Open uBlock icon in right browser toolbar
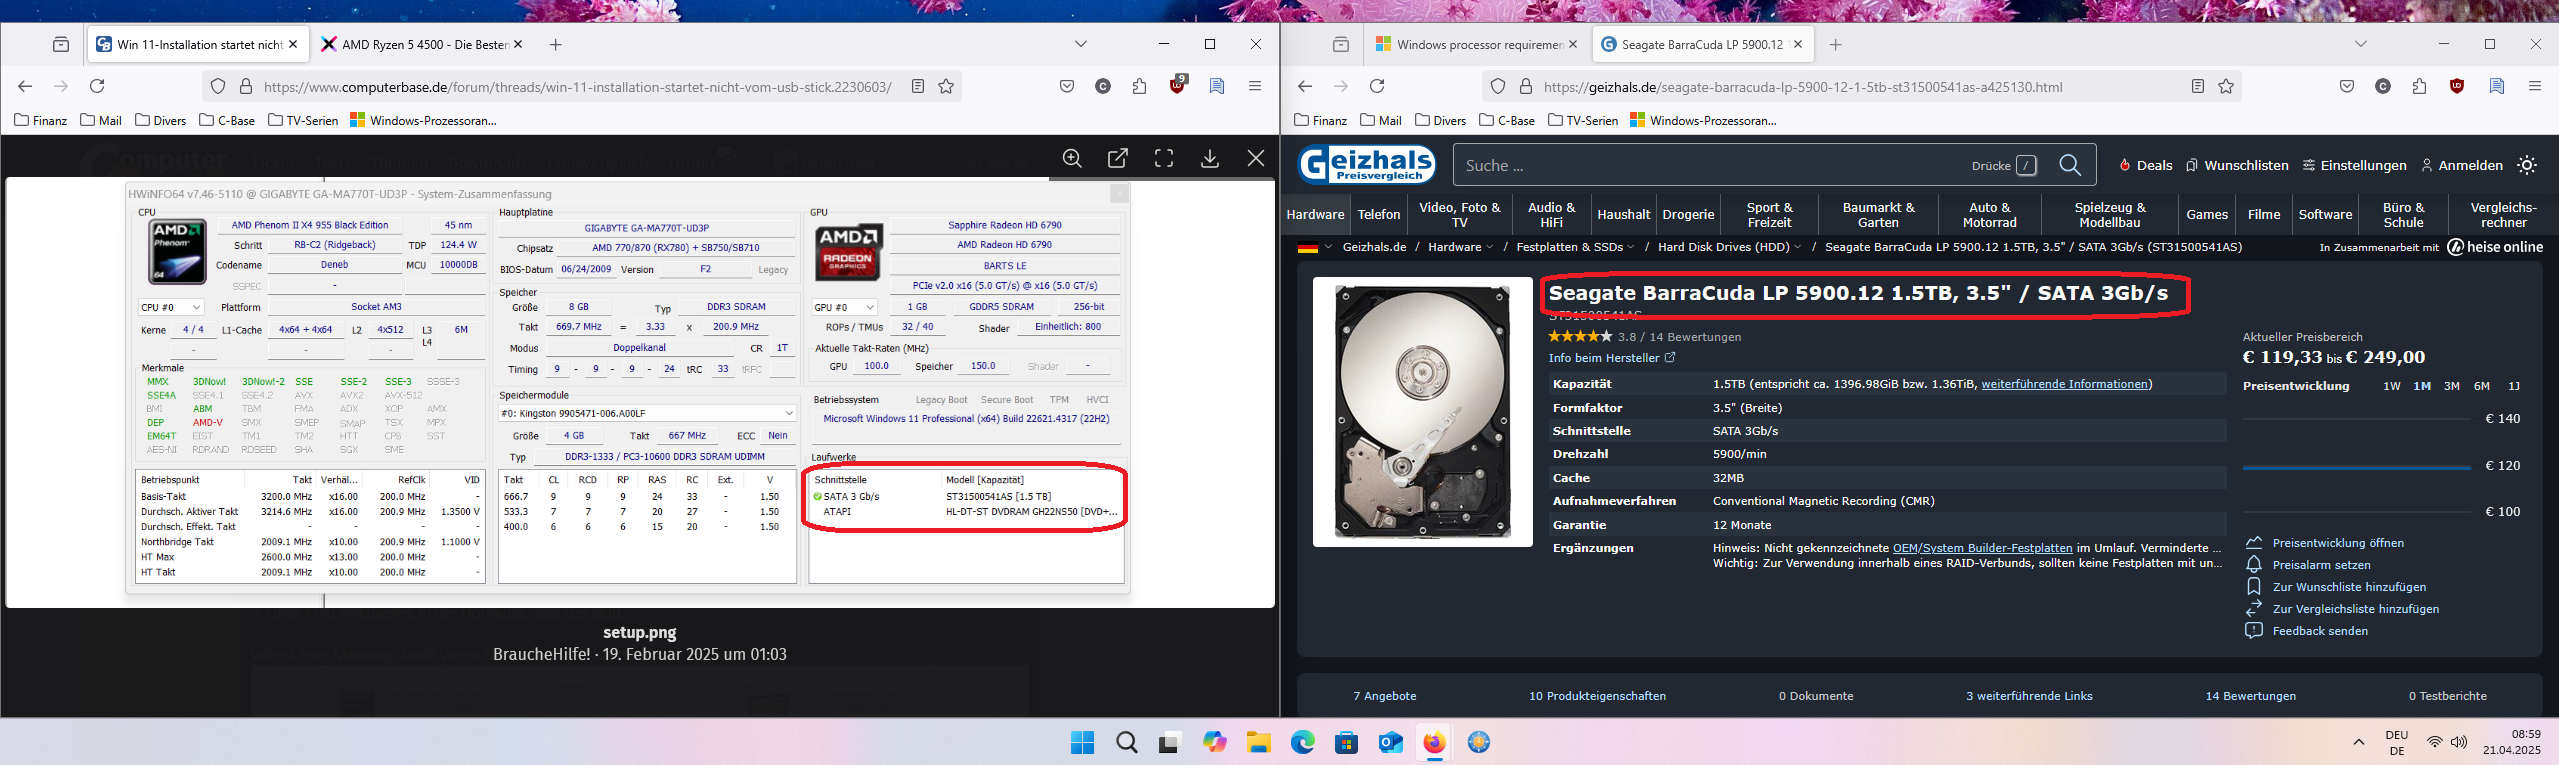 (2457, 87)
